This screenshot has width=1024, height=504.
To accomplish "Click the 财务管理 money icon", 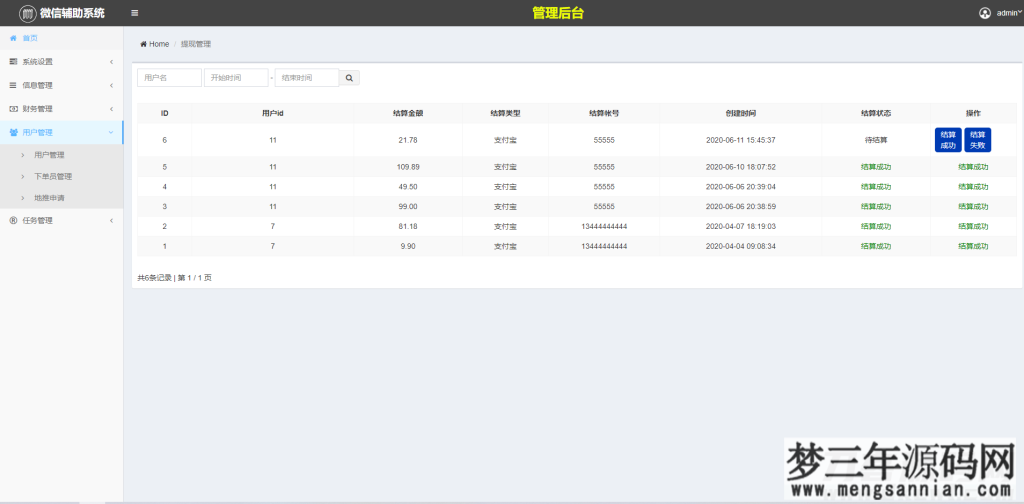I will 13,109.
